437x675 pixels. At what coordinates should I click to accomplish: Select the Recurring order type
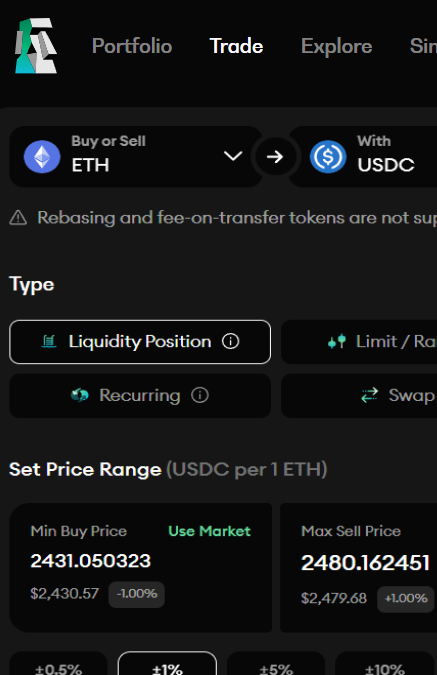click(x=140, y=396)
